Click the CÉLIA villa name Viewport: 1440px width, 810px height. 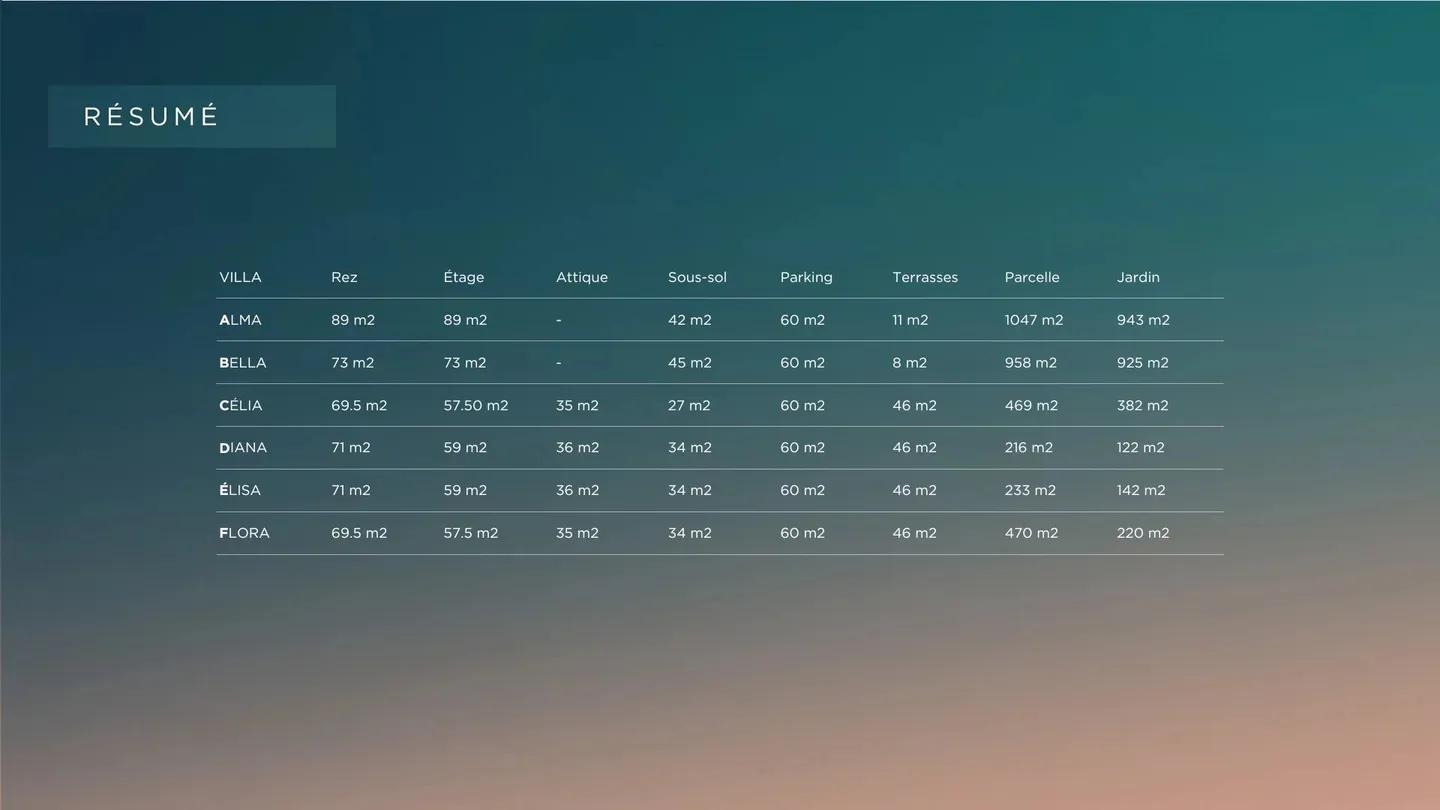(241, 405)
